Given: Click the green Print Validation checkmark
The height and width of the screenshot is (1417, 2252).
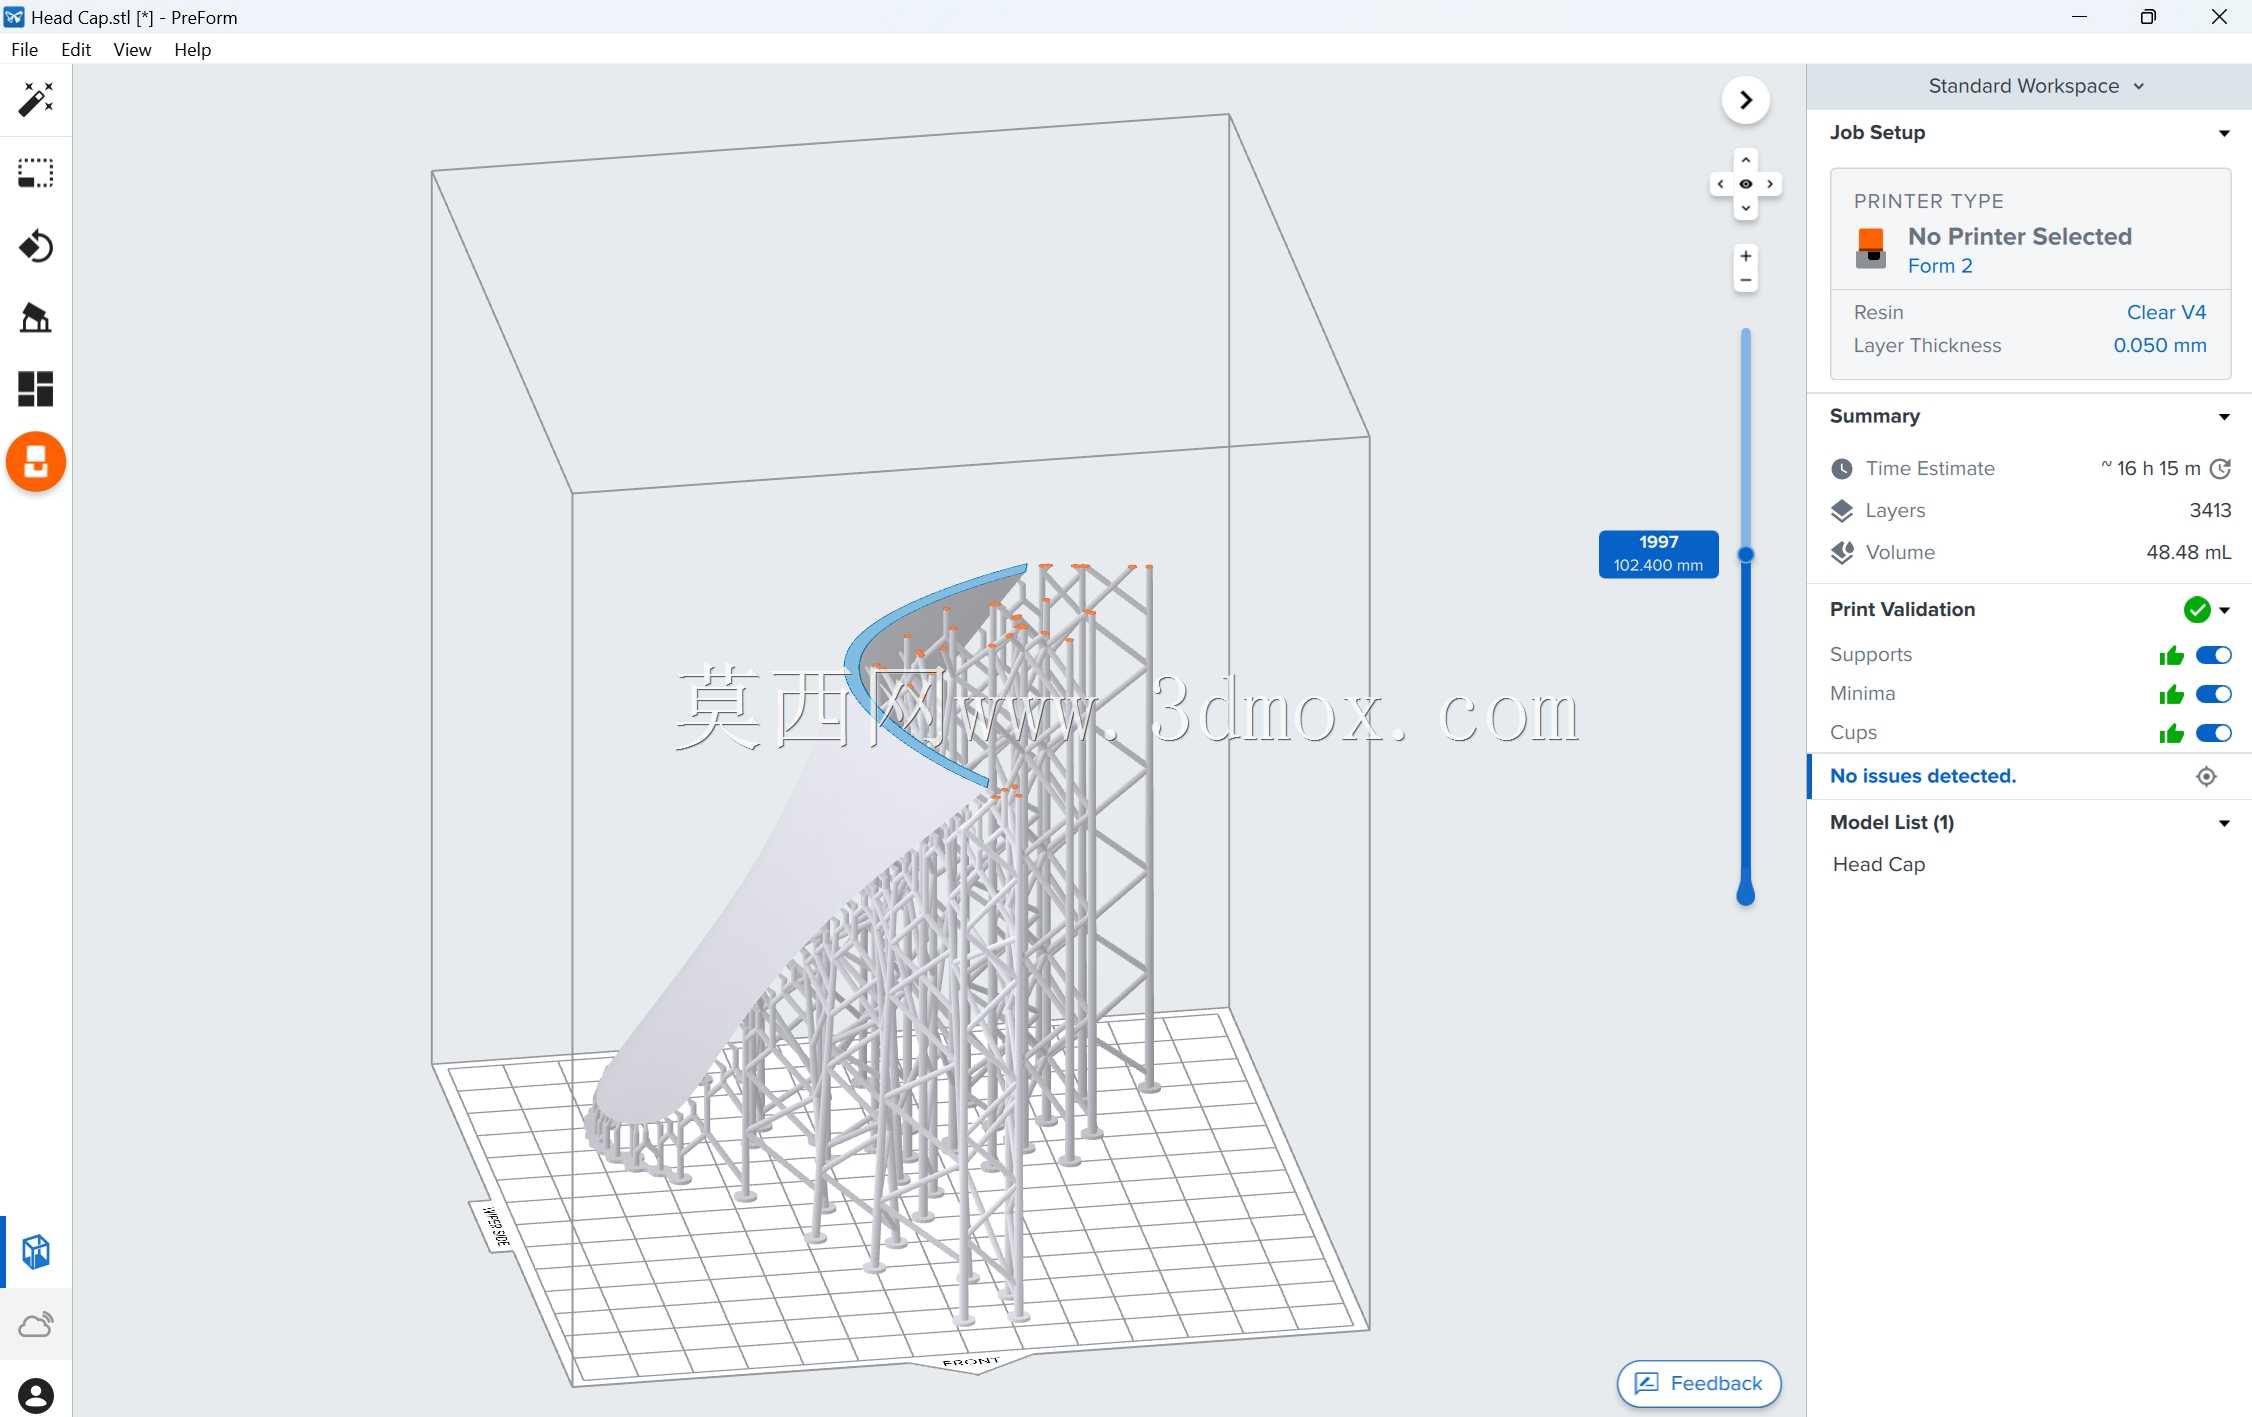Looking at the screenshot, I should coord(2196,609).
